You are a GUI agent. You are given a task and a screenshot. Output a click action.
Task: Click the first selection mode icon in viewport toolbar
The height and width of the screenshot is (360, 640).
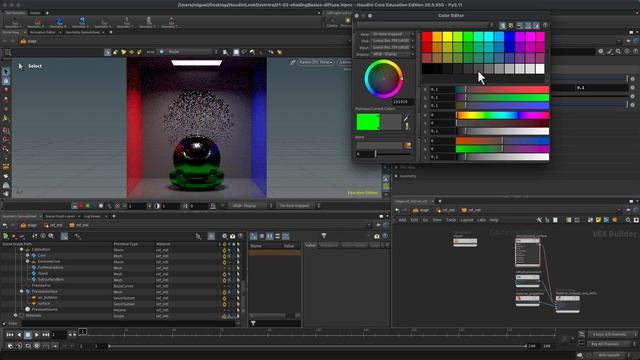pos(107,52)
